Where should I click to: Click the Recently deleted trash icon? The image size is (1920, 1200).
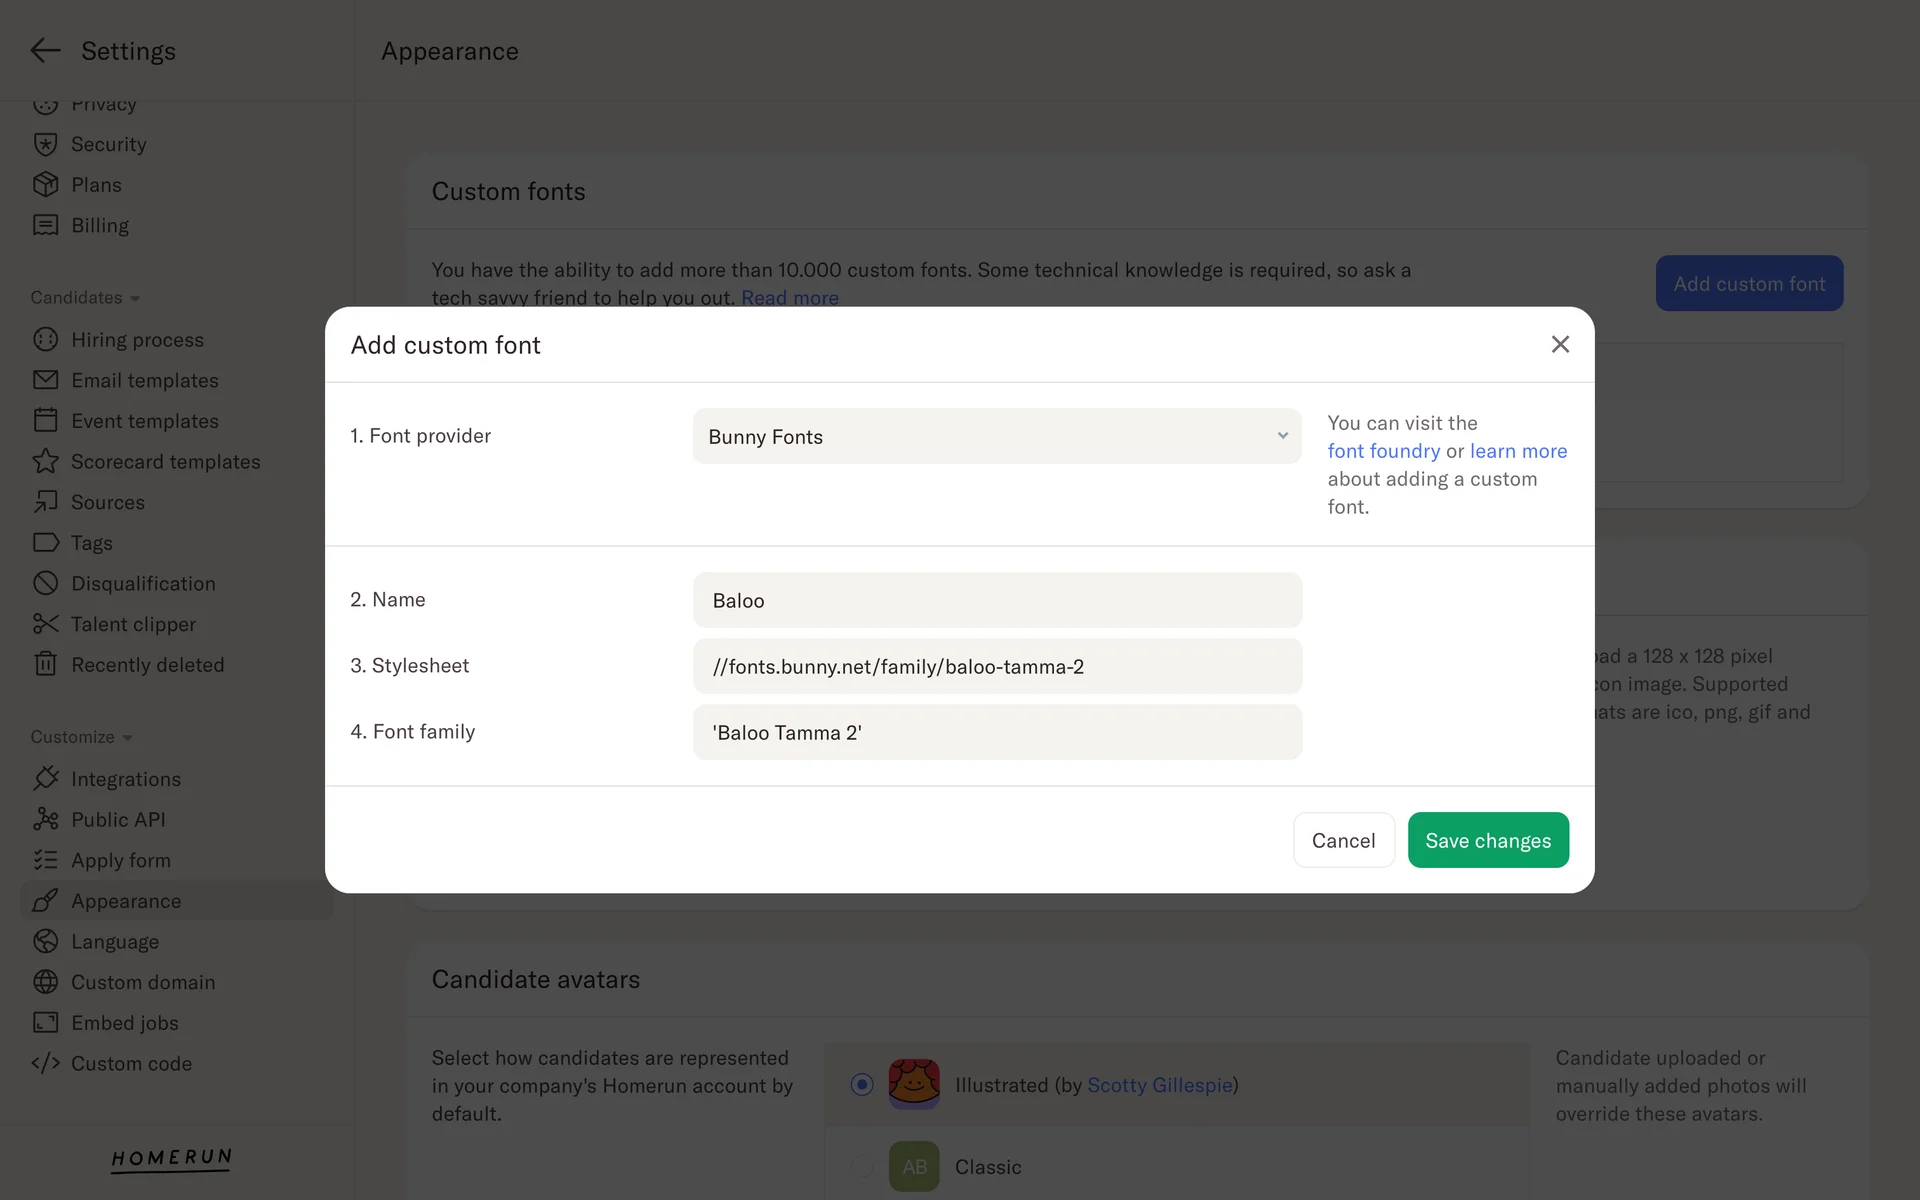(x=45, y=664)
